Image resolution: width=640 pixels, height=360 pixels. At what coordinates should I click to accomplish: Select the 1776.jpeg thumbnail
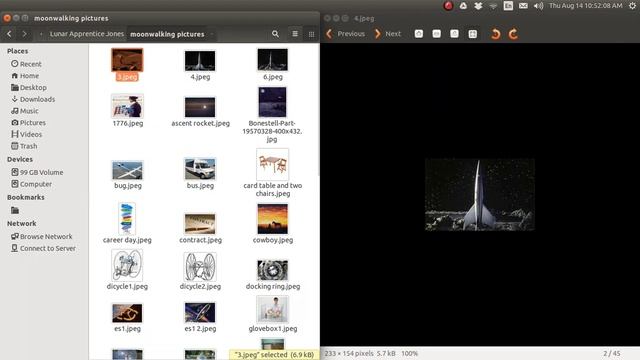(127, 106)
